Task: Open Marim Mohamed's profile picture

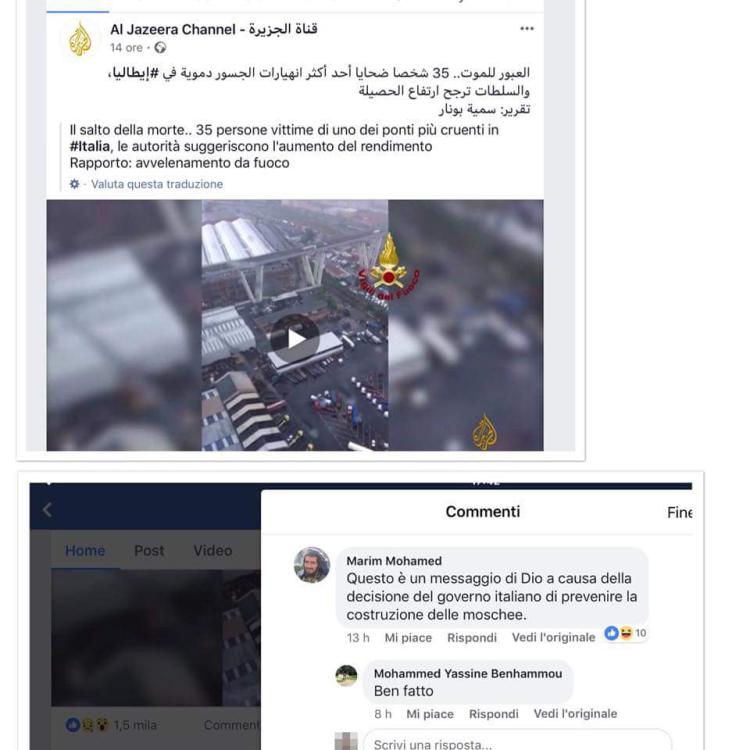Action: tap(312, 565)
